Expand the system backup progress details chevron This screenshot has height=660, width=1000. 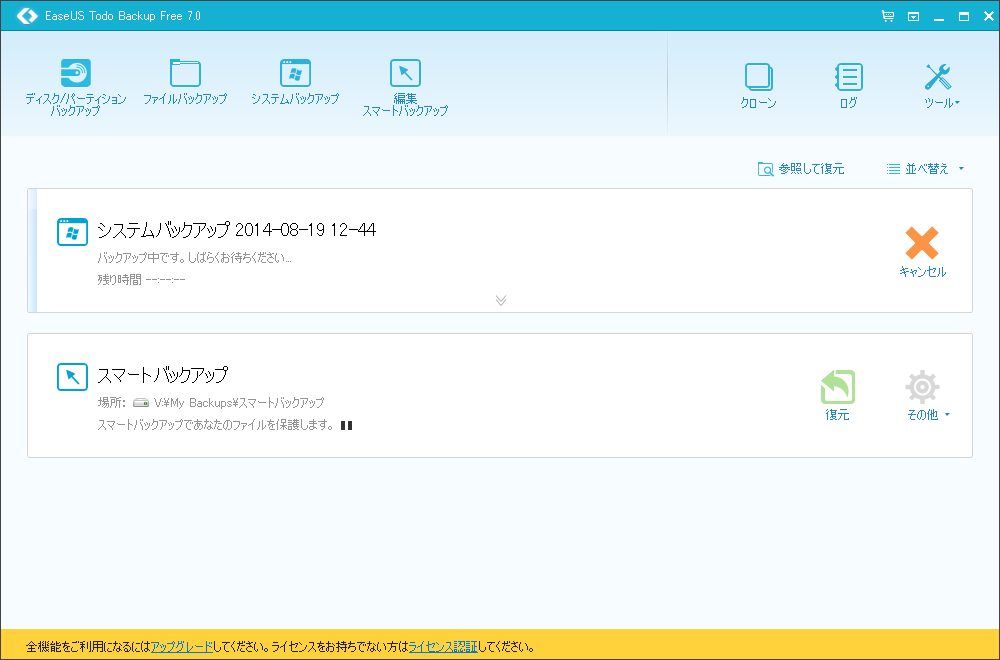501,300
